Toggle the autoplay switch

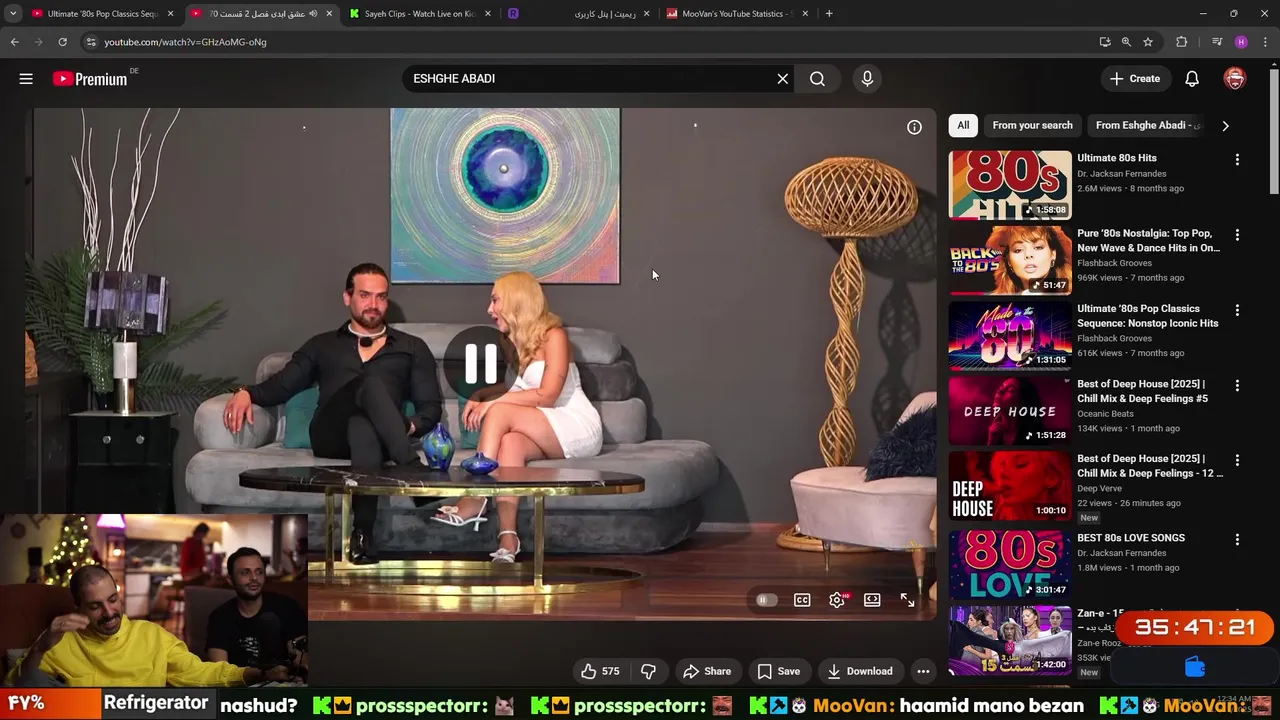pyautogui.click(x=766, y=600)
